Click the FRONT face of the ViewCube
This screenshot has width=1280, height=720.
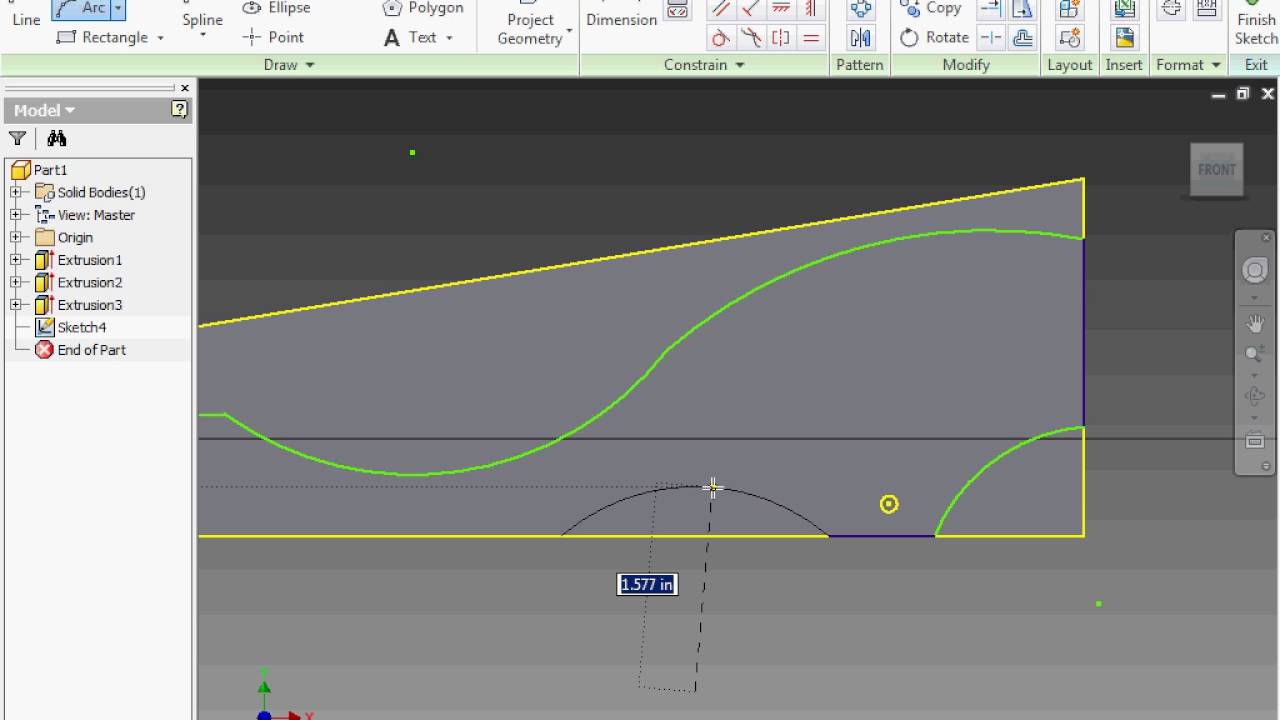(x=1217, y=169)
